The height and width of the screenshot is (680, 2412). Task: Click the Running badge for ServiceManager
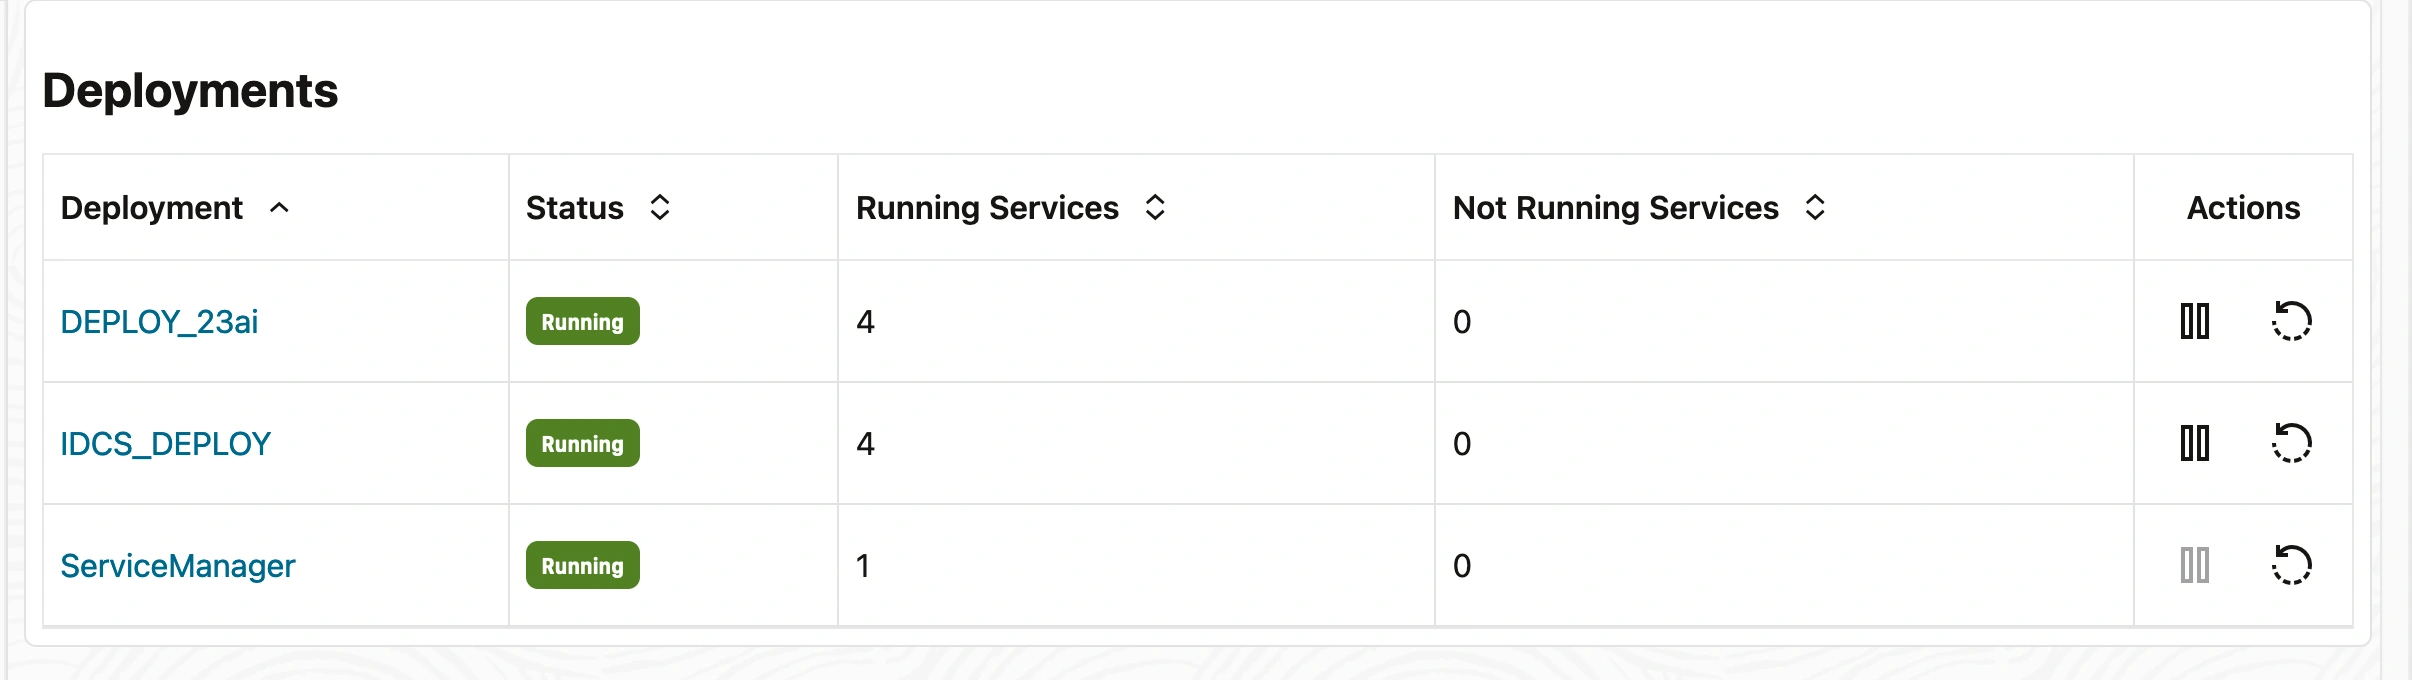pos(582,565)
